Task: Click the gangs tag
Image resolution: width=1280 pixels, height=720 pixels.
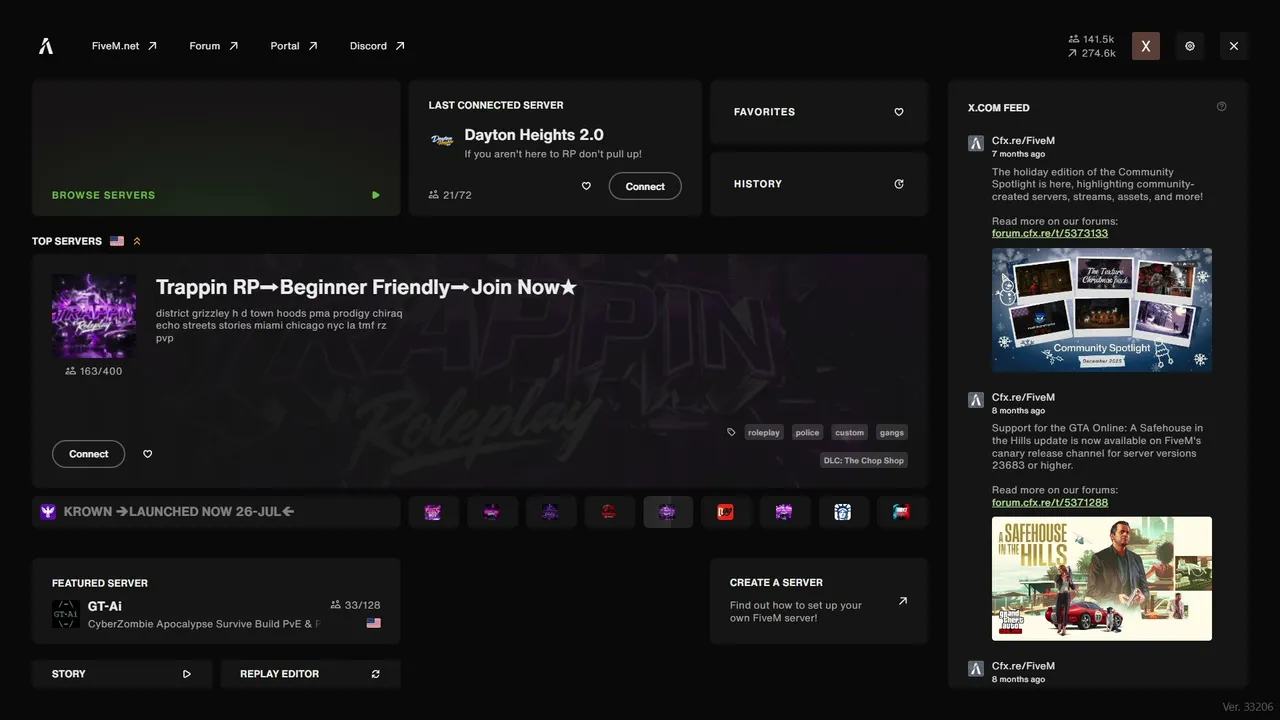Action: coord(892,433)
